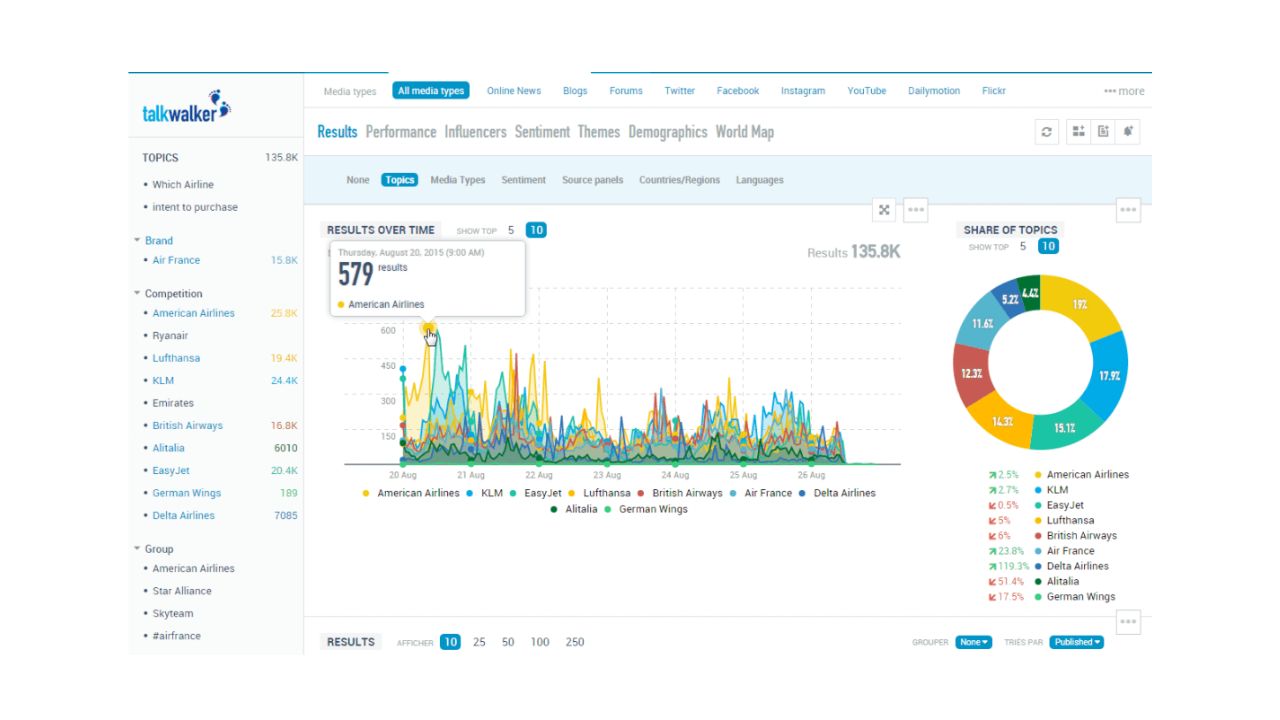
Task: Select All media types filter
Action: pos(431,91)
